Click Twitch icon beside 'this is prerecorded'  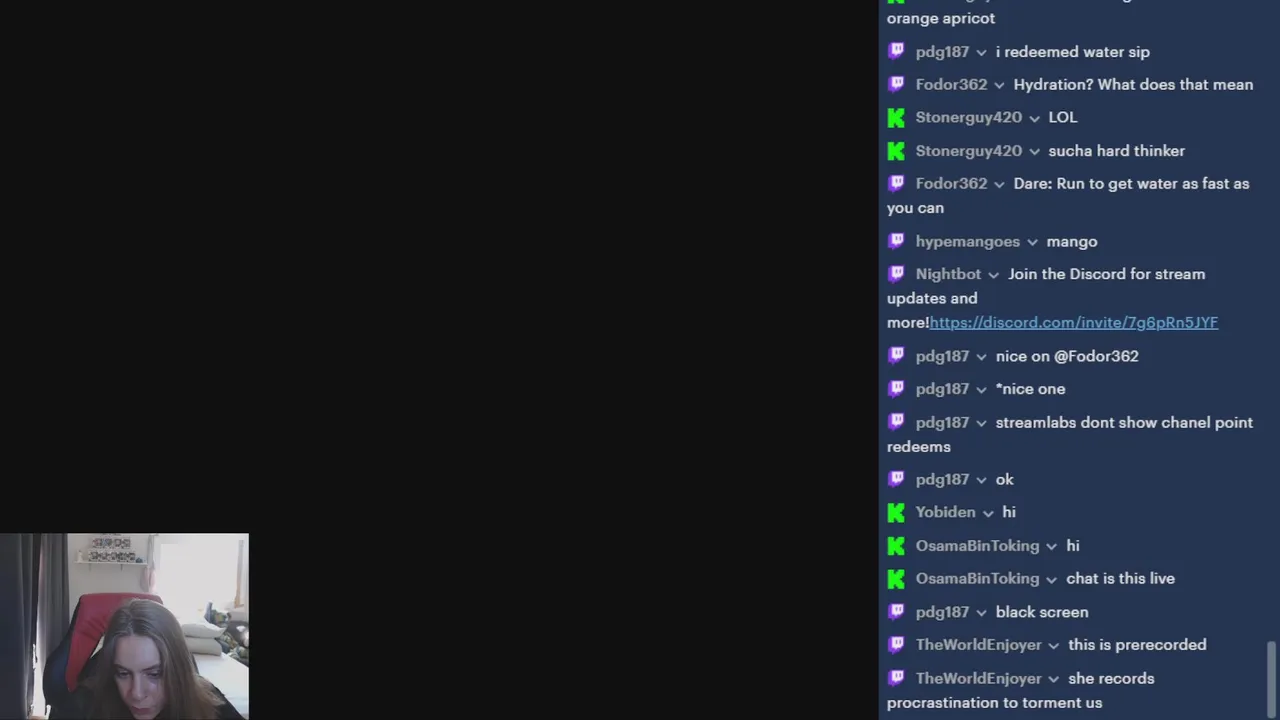coord(896,645)
